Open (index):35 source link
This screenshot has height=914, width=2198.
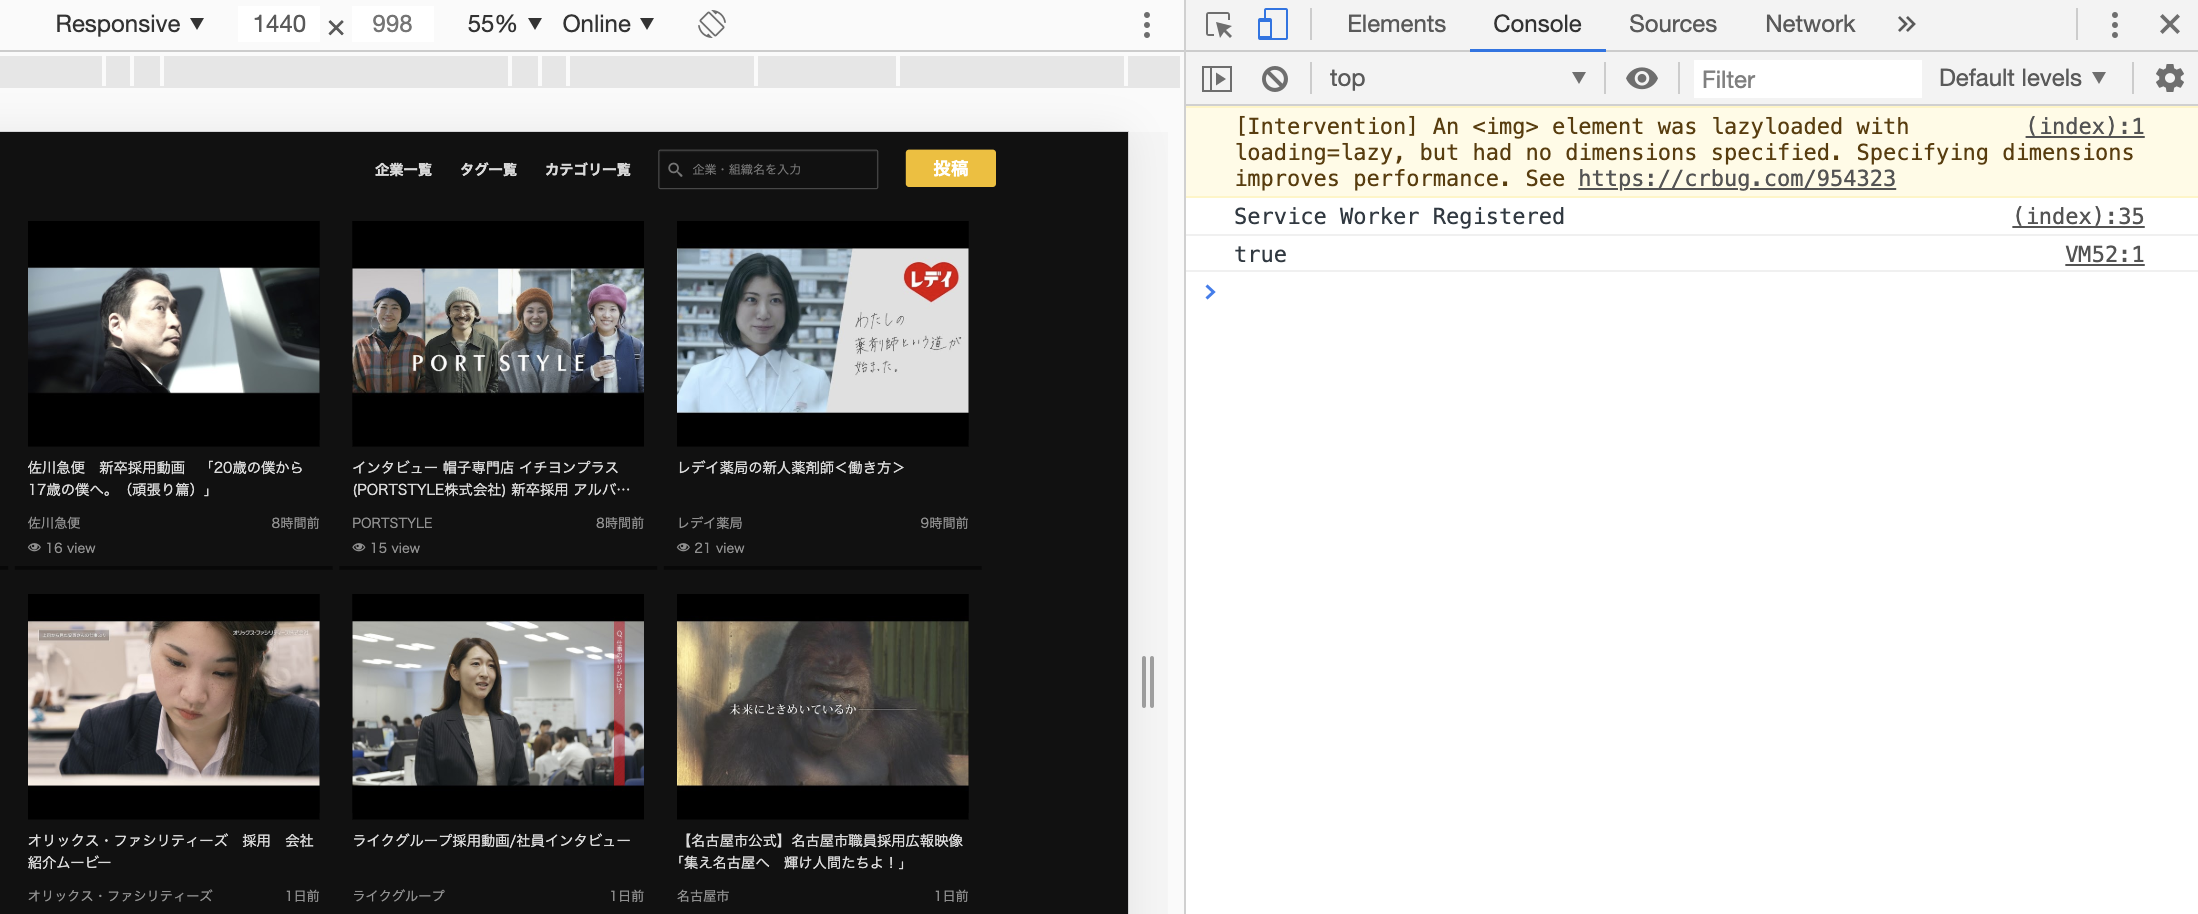click(2078, 216)
